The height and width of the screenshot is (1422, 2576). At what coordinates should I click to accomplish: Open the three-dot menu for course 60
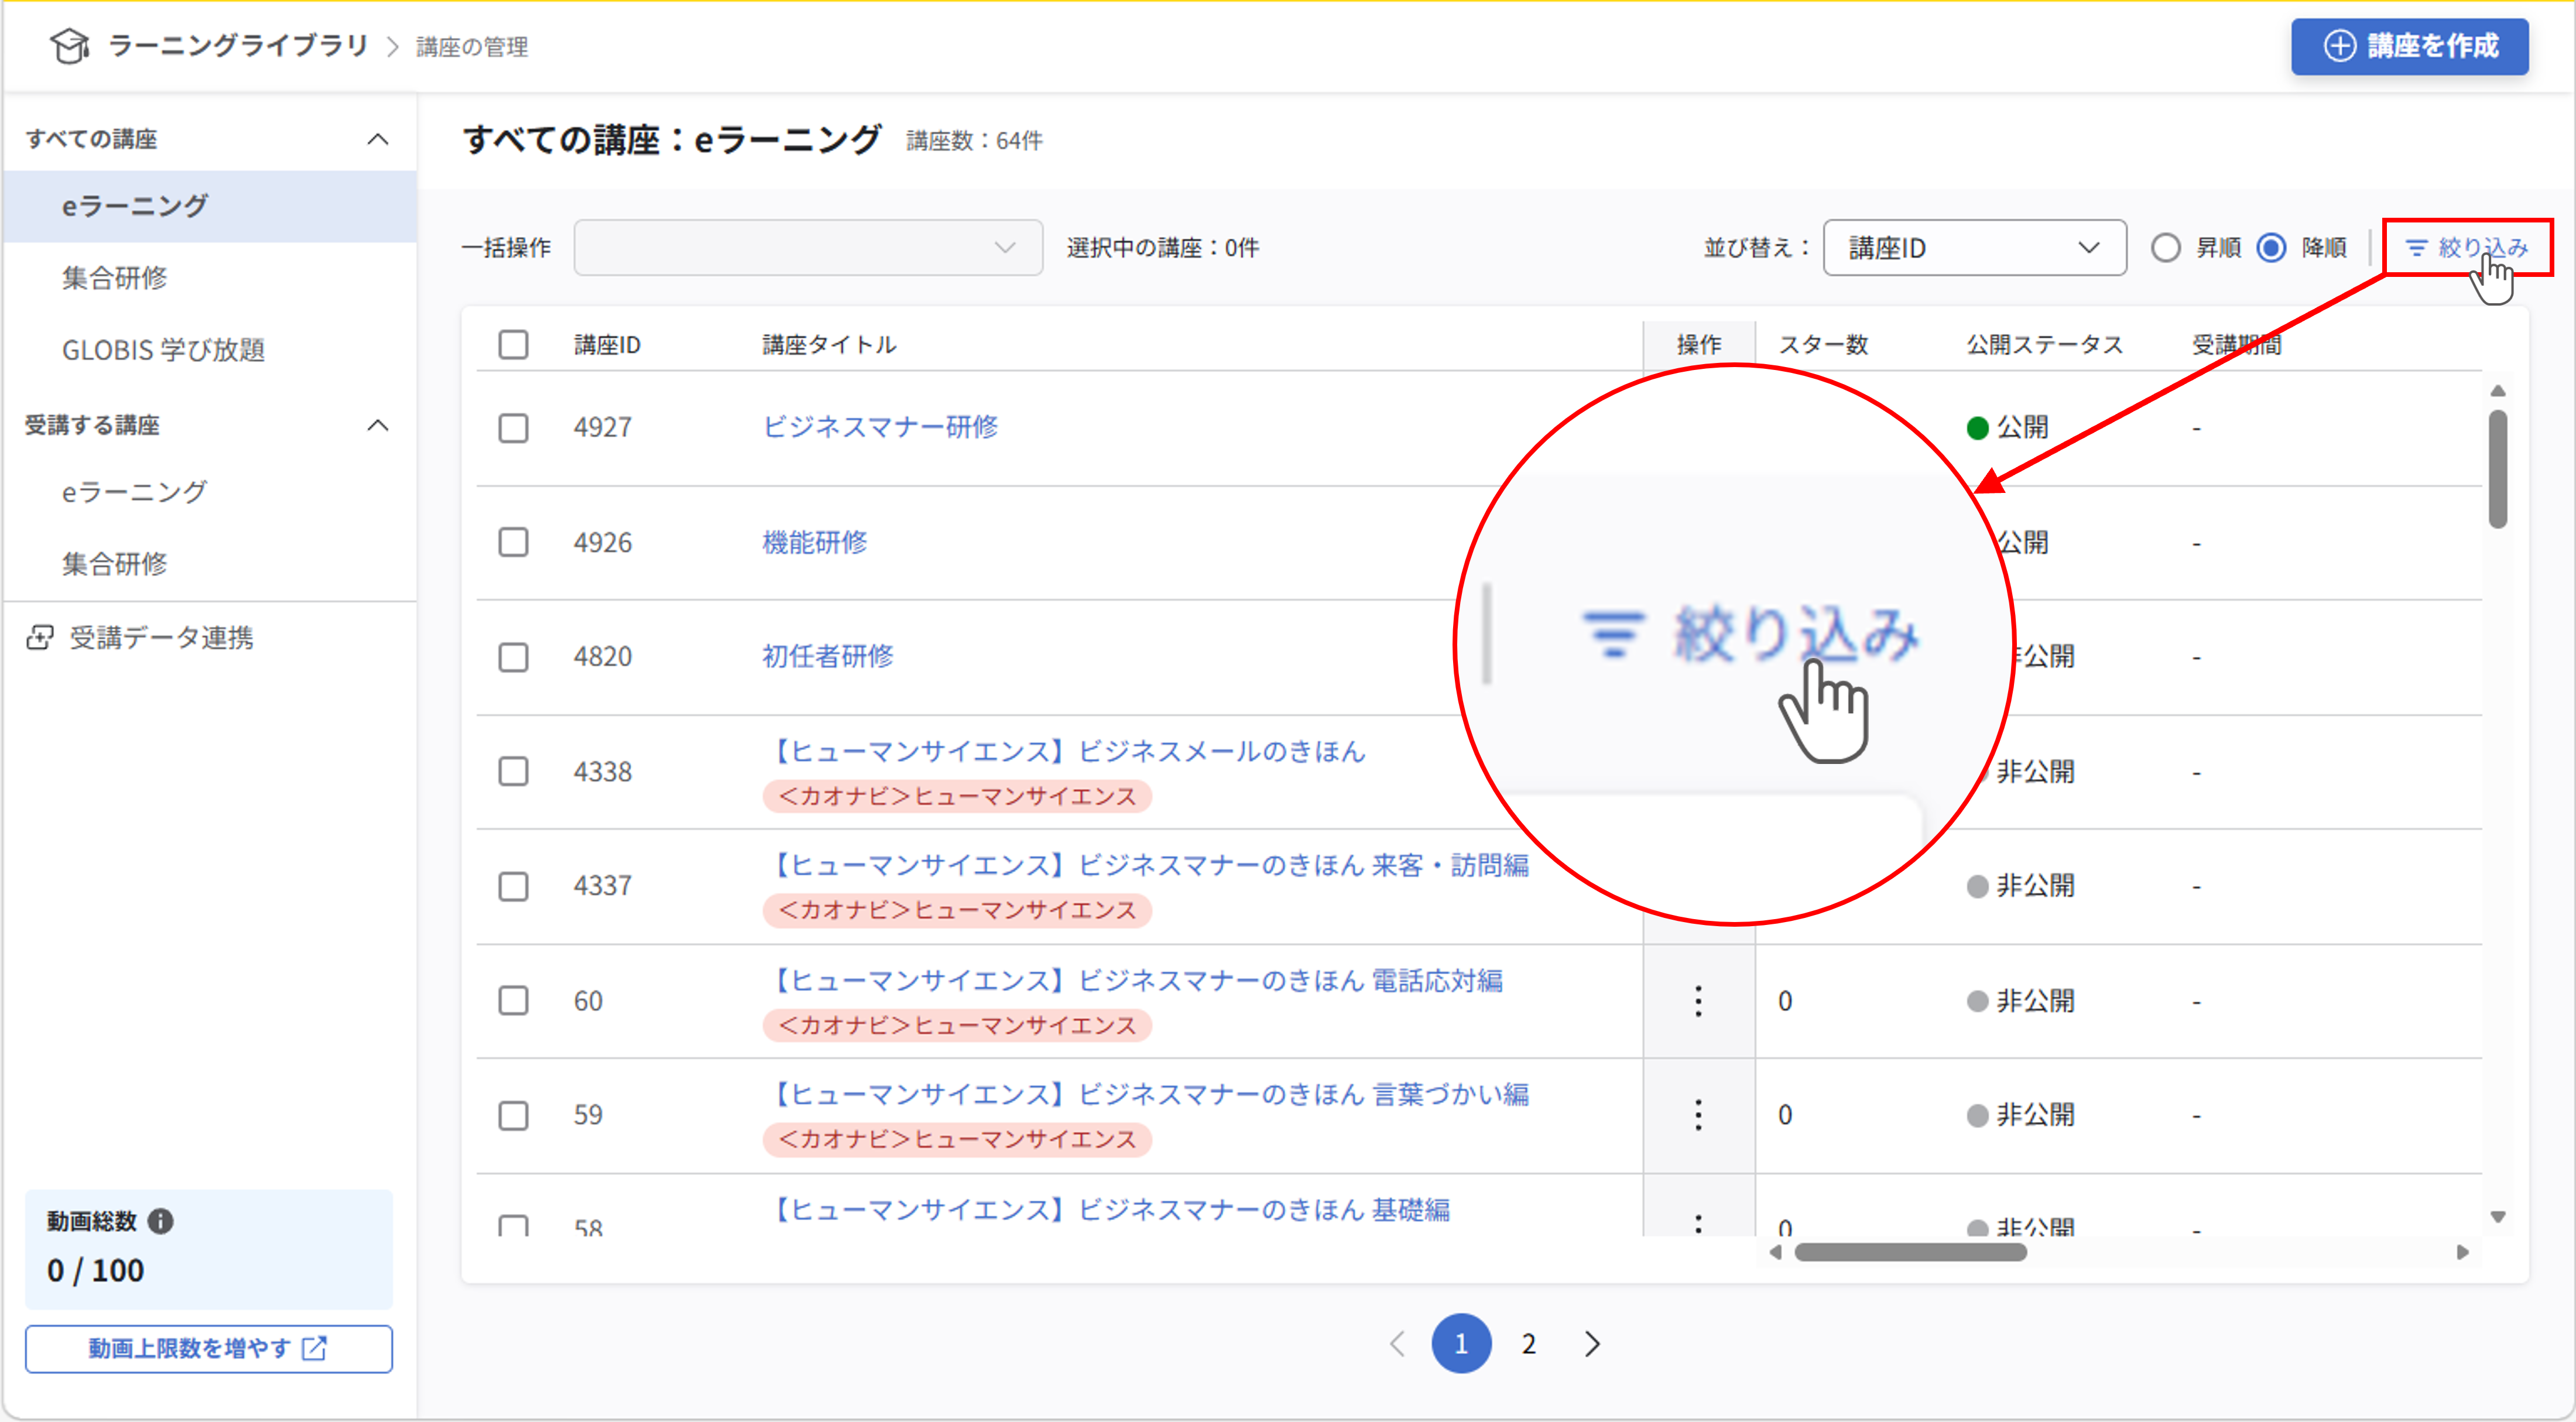pyautogui.click(x=1698, y=1001)
